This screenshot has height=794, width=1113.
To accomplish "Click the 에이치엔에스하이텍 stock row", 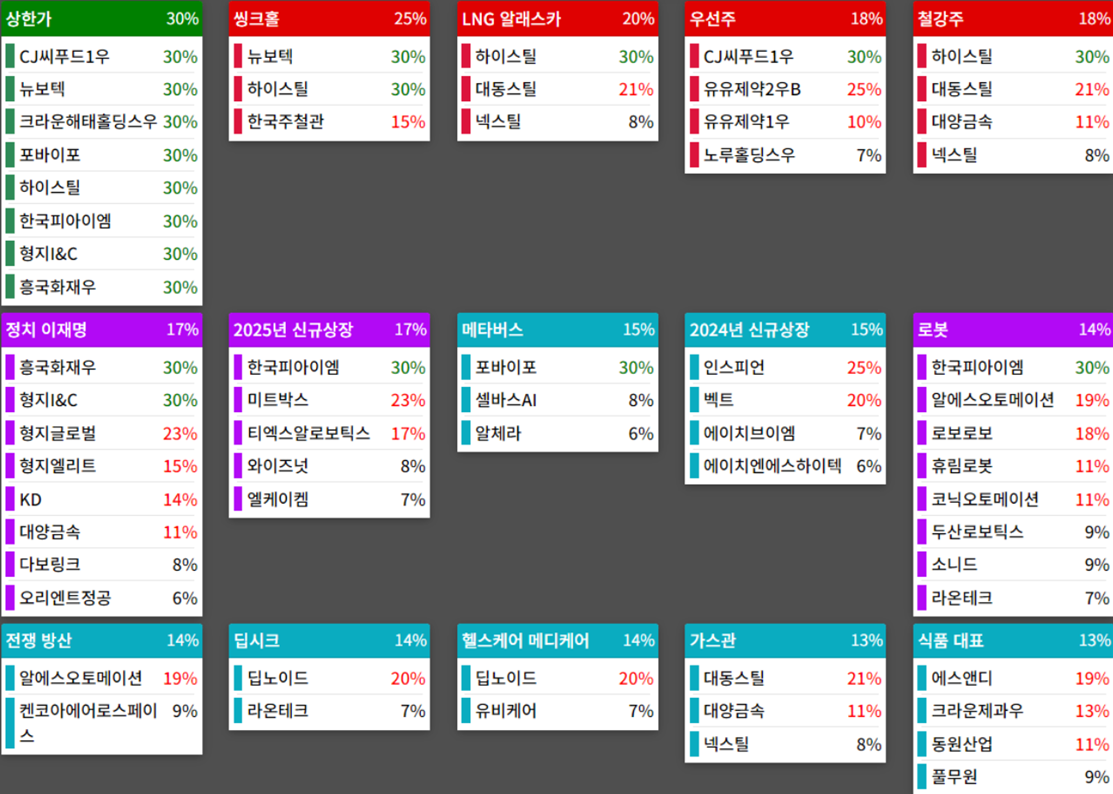I will tap(785, 466).
